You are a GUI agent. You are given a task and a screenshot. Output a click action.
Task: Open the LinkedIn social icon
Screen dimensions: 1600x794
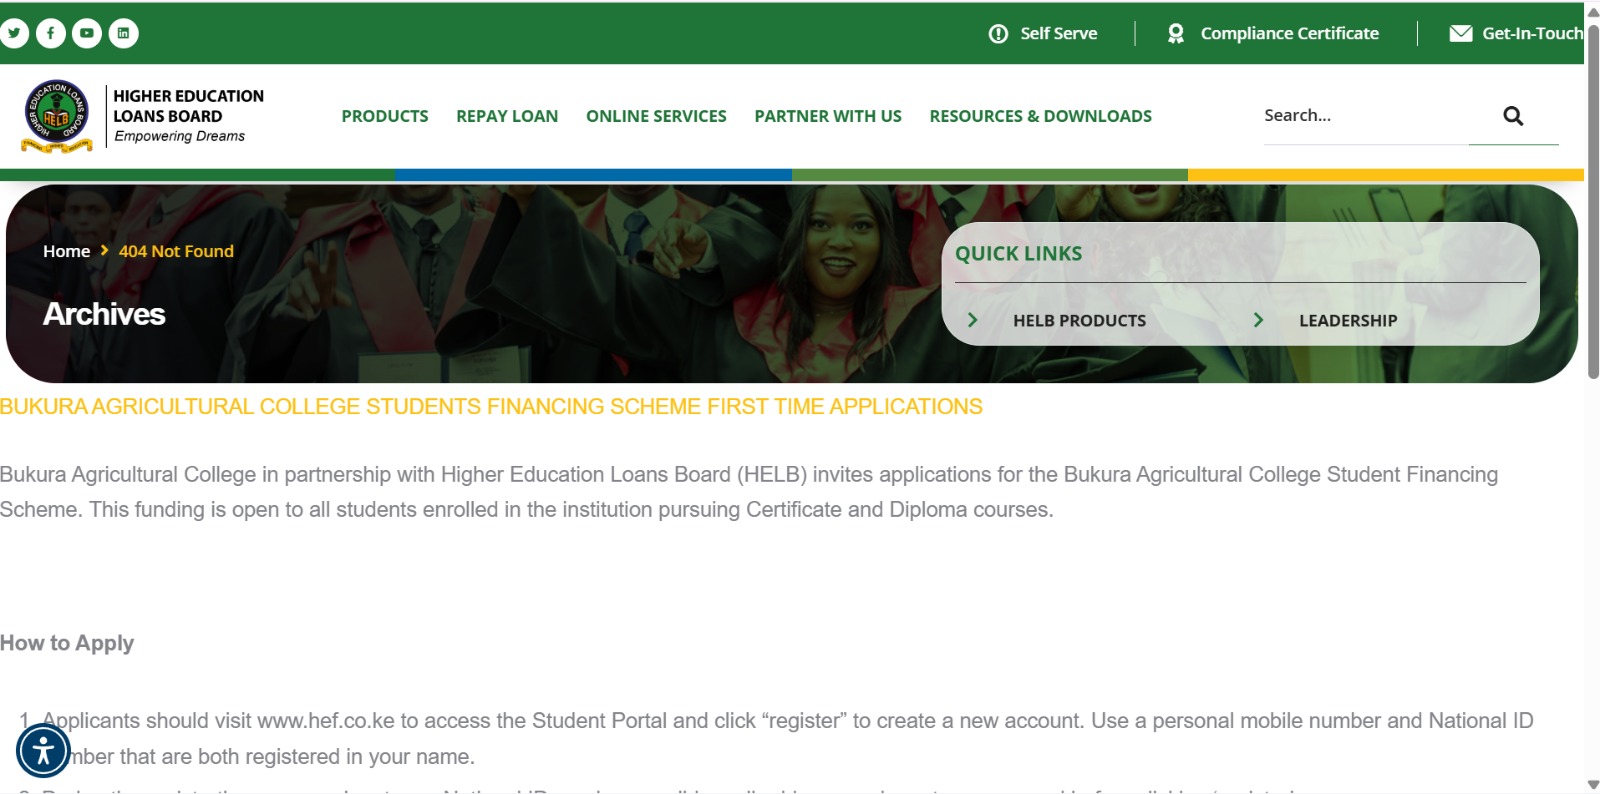pyautogui.click(x=123, y=33)
